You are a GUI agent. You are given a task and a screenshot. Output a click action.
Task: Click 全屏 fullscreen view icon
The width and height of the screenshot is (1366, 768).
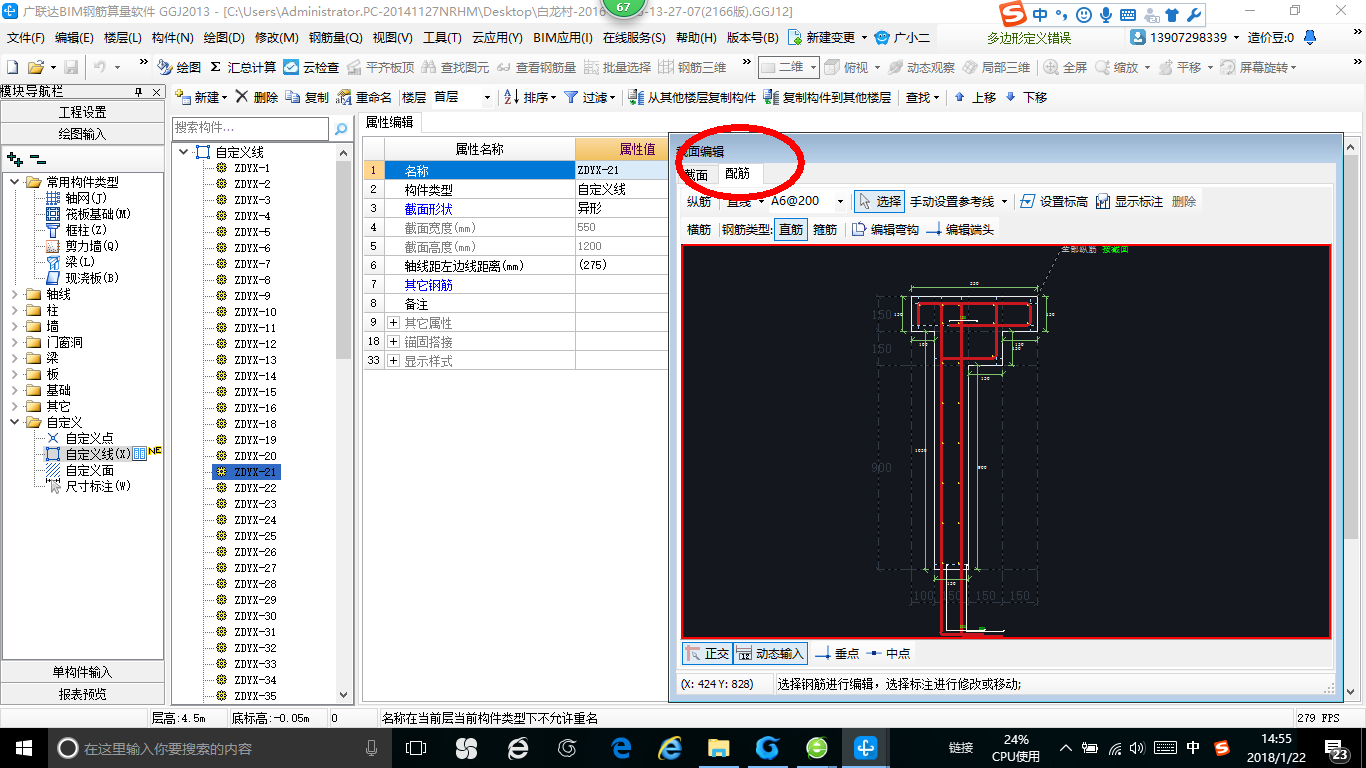pyautogui.click(x=1065, y=67)
